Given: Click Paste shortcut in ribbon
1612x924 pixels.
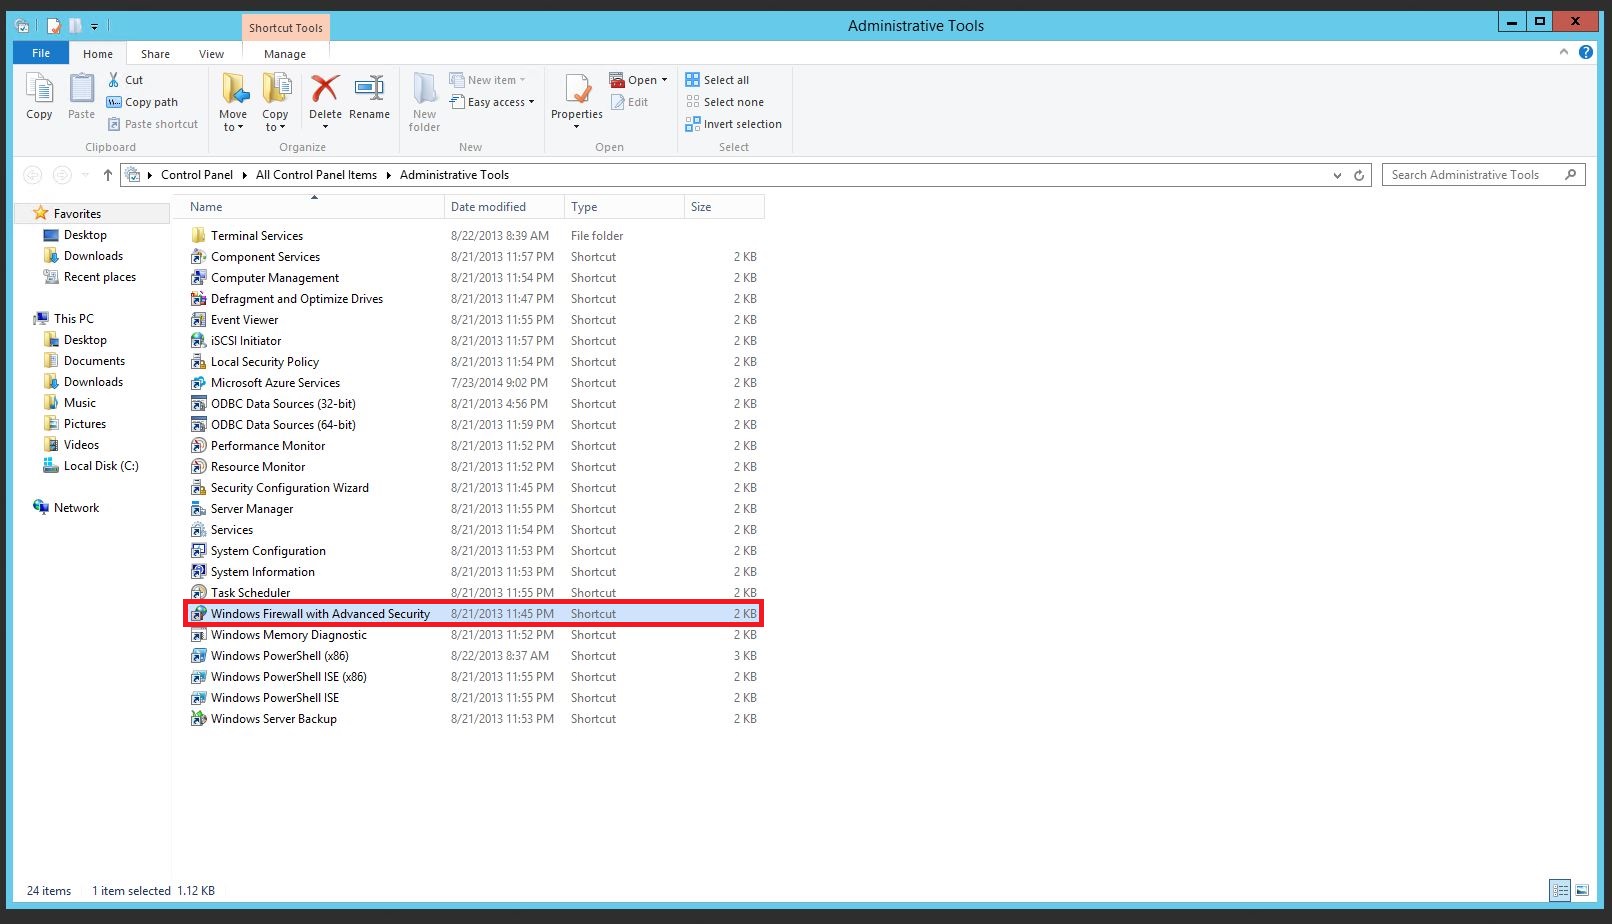Looking at the screenshot, I should pos(152,124).
